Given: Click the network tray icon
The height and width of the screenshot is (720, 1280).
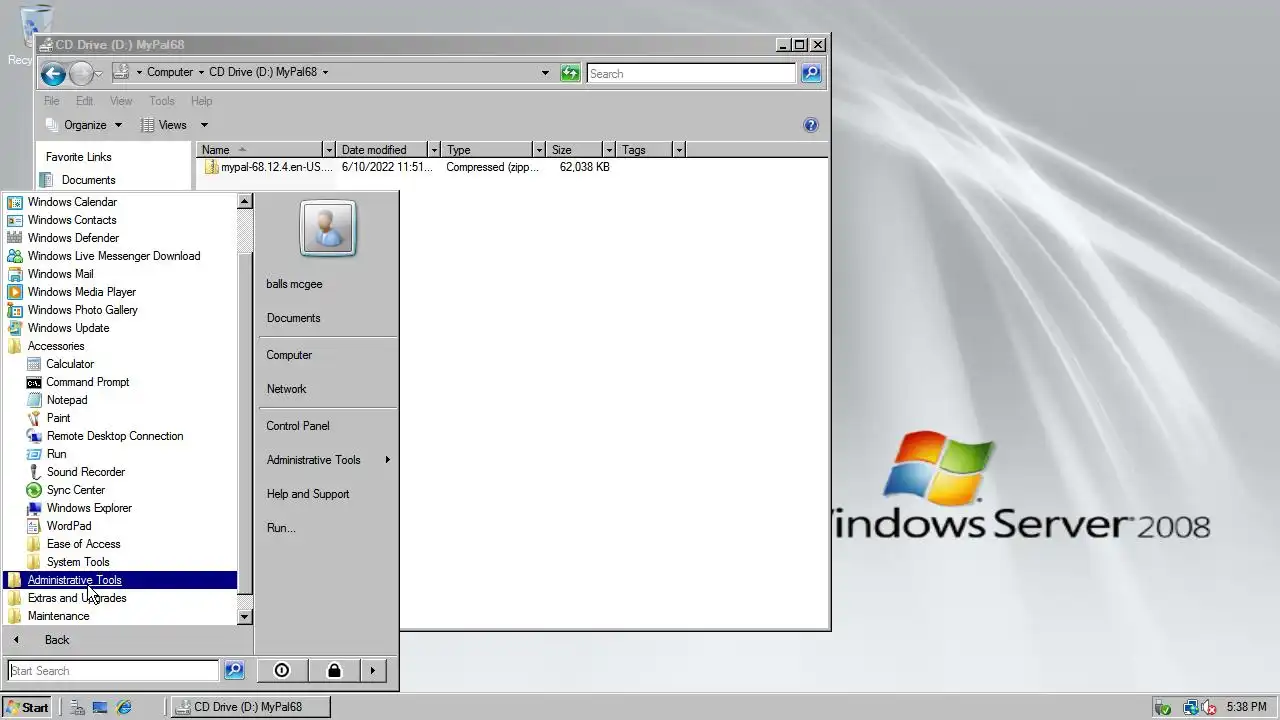Looking at the screenshot, I should tap(1190, 707).
